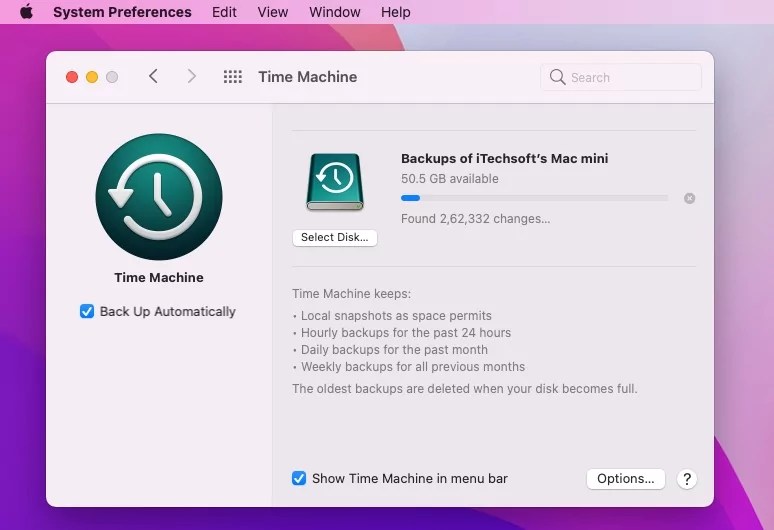Close the window with red button
This screenshot has height=530, width=774.
pyautogui.click(x=72, y=77)
